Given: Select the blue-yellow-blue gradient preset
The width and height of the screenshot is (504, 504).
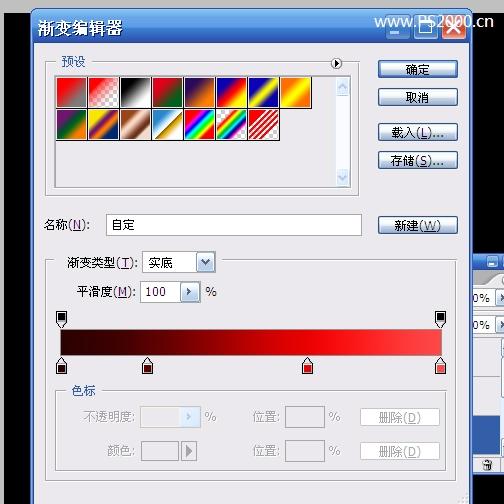Looking at the screenshot, I should click(x=263, y=92).
